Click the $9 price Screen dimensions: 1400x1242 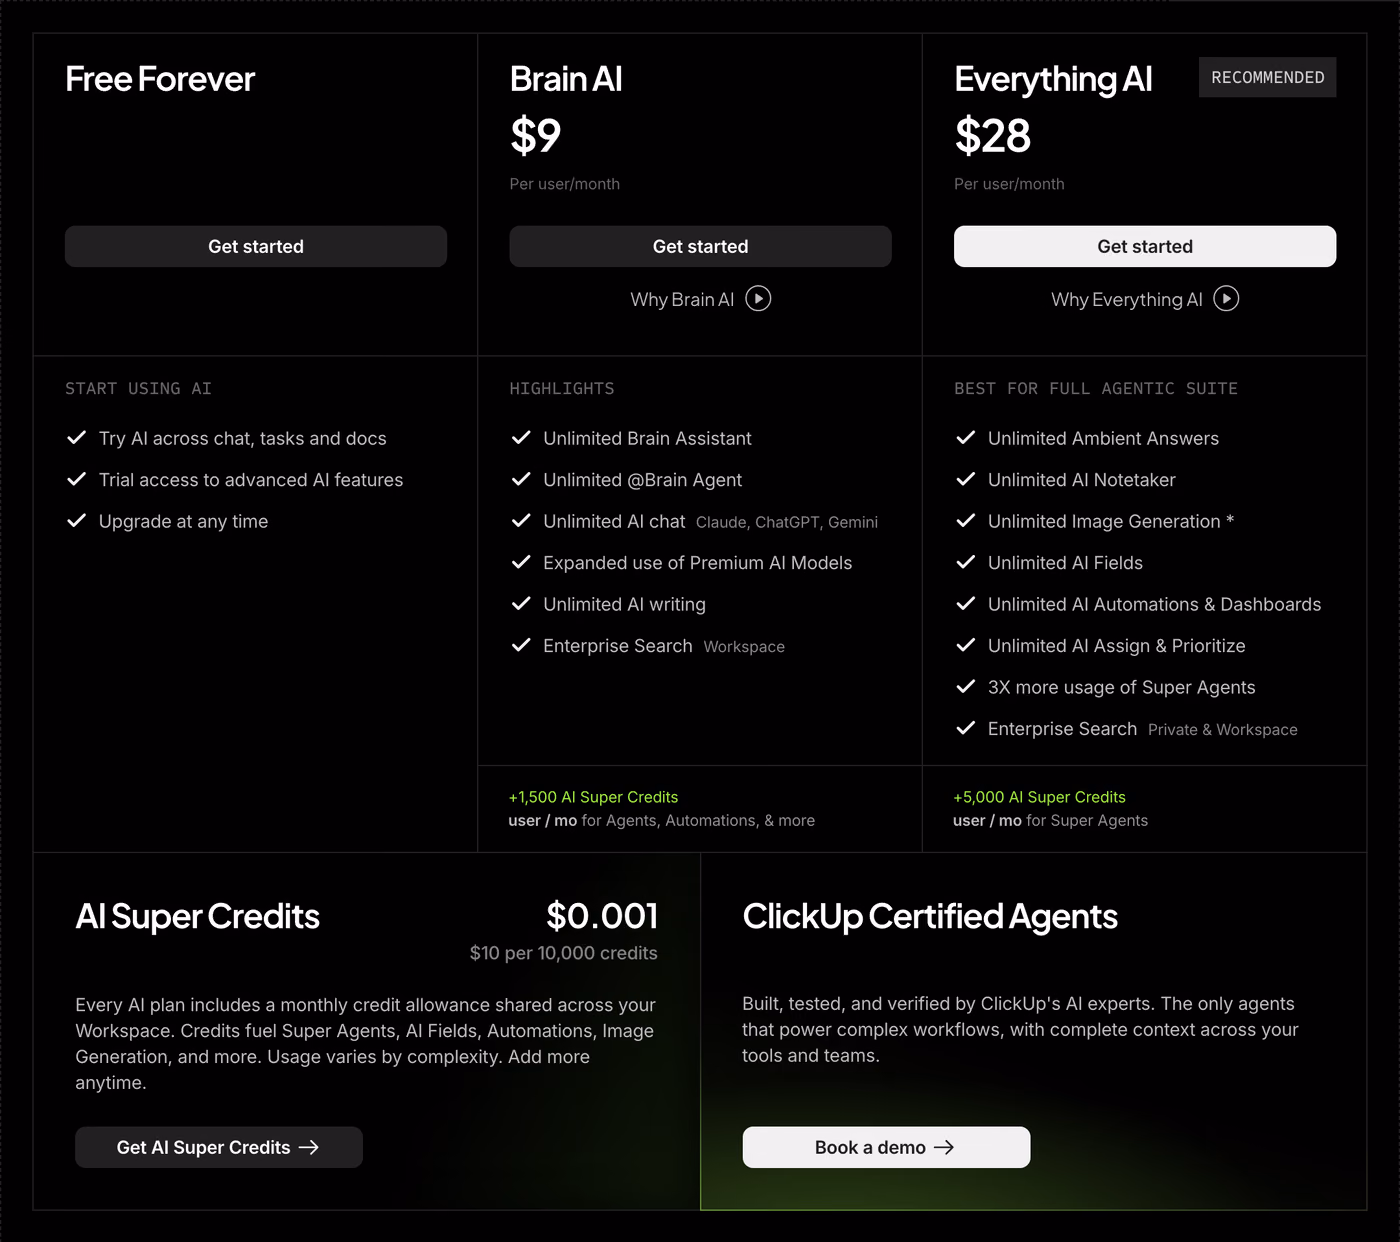(x=535, y=135)
